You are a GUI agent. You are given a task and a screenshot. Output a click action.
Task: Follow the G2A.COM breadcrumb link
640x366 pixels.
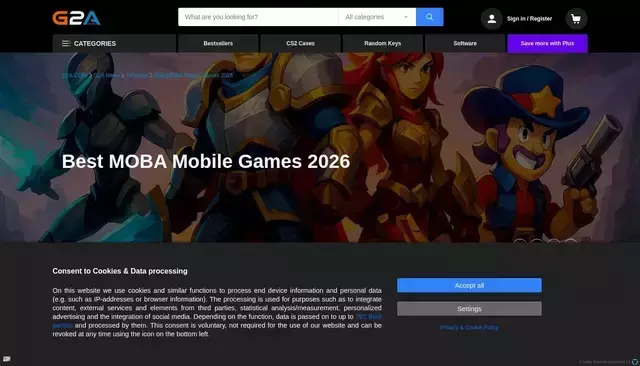[x=74, y=75]
